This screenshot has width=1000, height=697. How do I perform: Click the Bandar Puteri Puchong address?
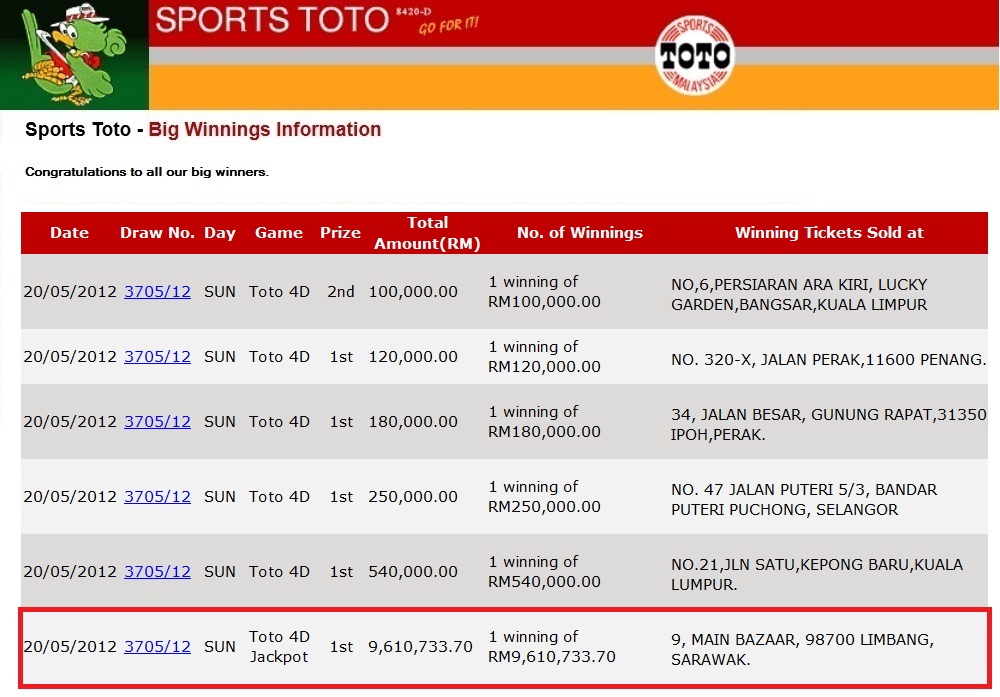[804, 499]
